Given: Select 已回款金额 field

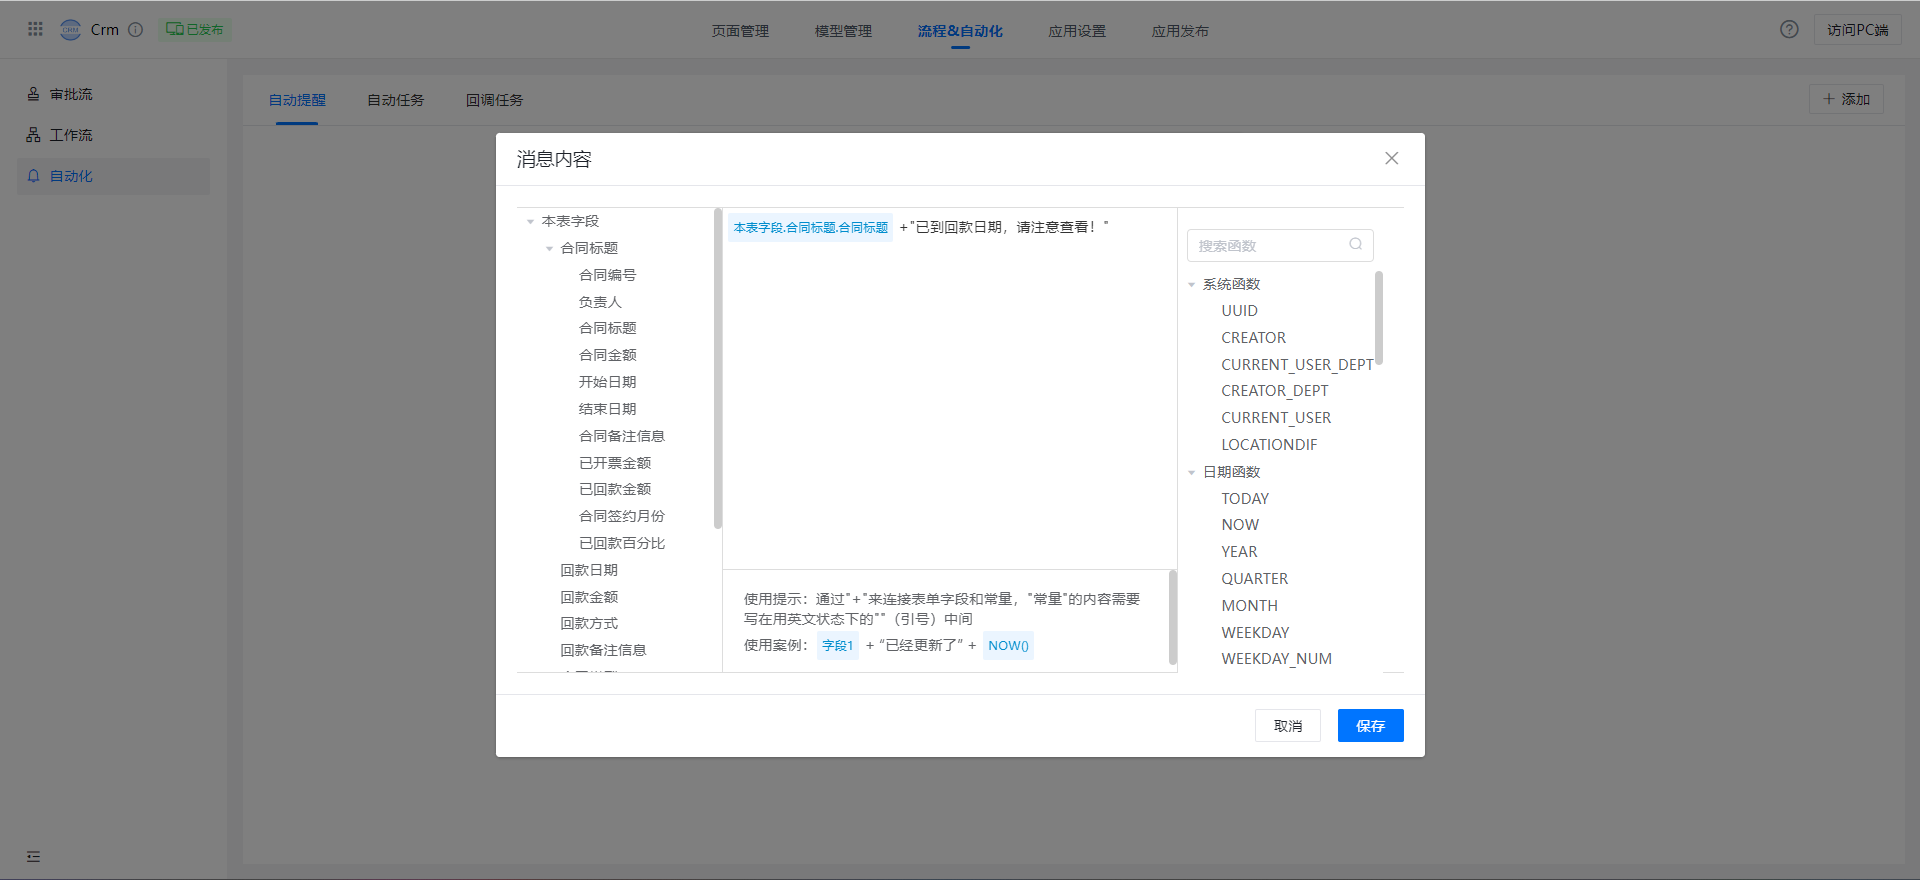Looking at the screenshot, I should pos(614,489).
